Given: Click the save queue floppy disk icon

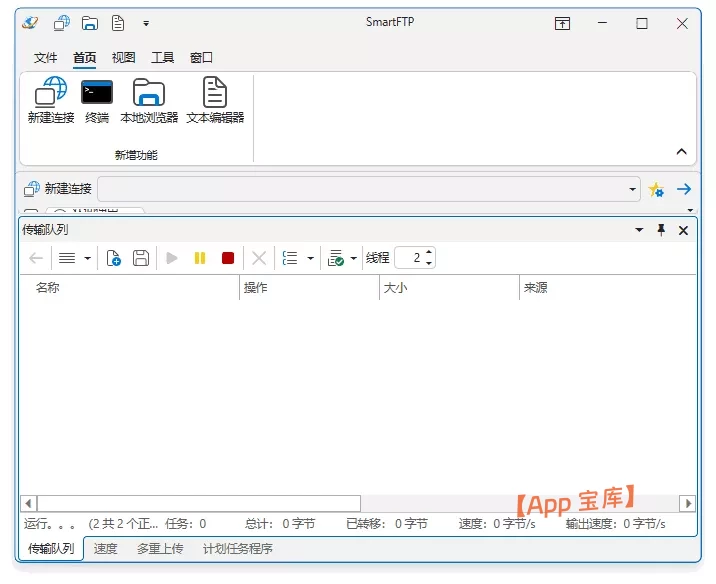Looking at the screenshot, I should point(141,258).
